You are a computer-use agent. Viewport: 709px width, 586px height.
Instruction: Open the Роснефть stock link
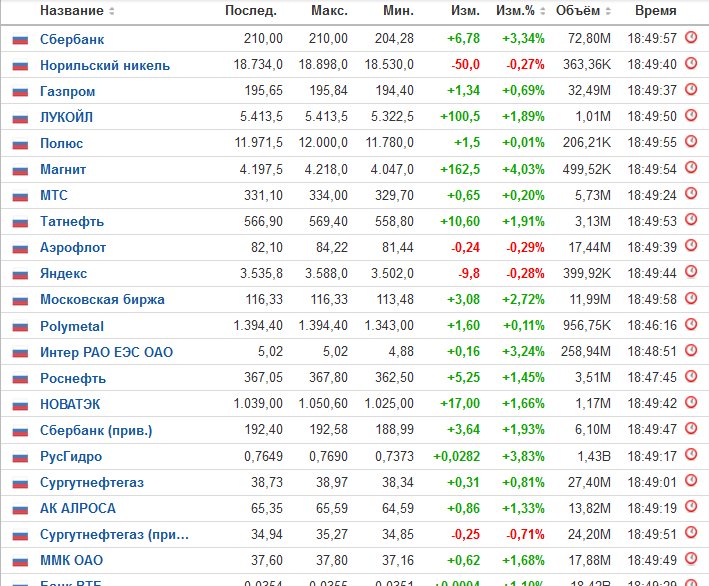(73, 378)
